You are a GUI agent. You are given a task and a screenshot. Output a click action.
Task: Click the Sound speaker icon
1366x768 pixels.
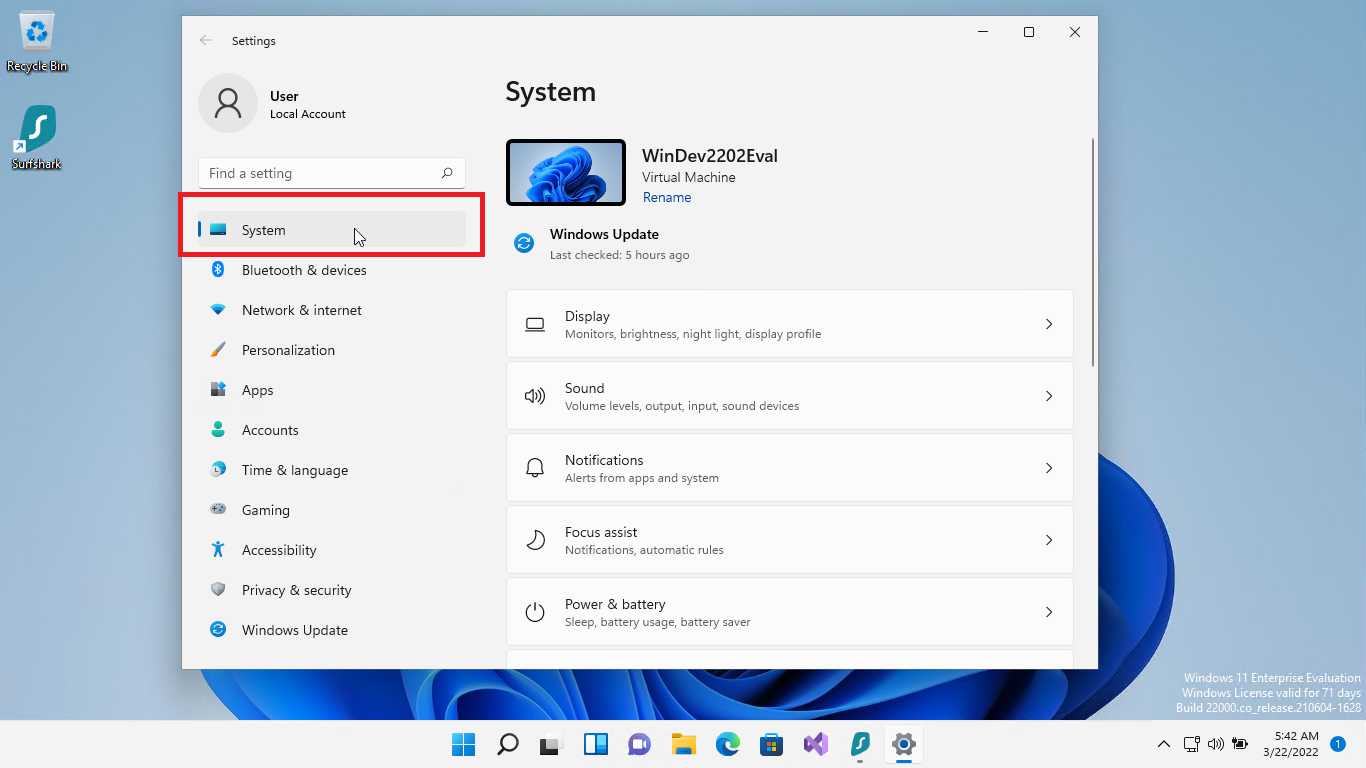[535, 396]
